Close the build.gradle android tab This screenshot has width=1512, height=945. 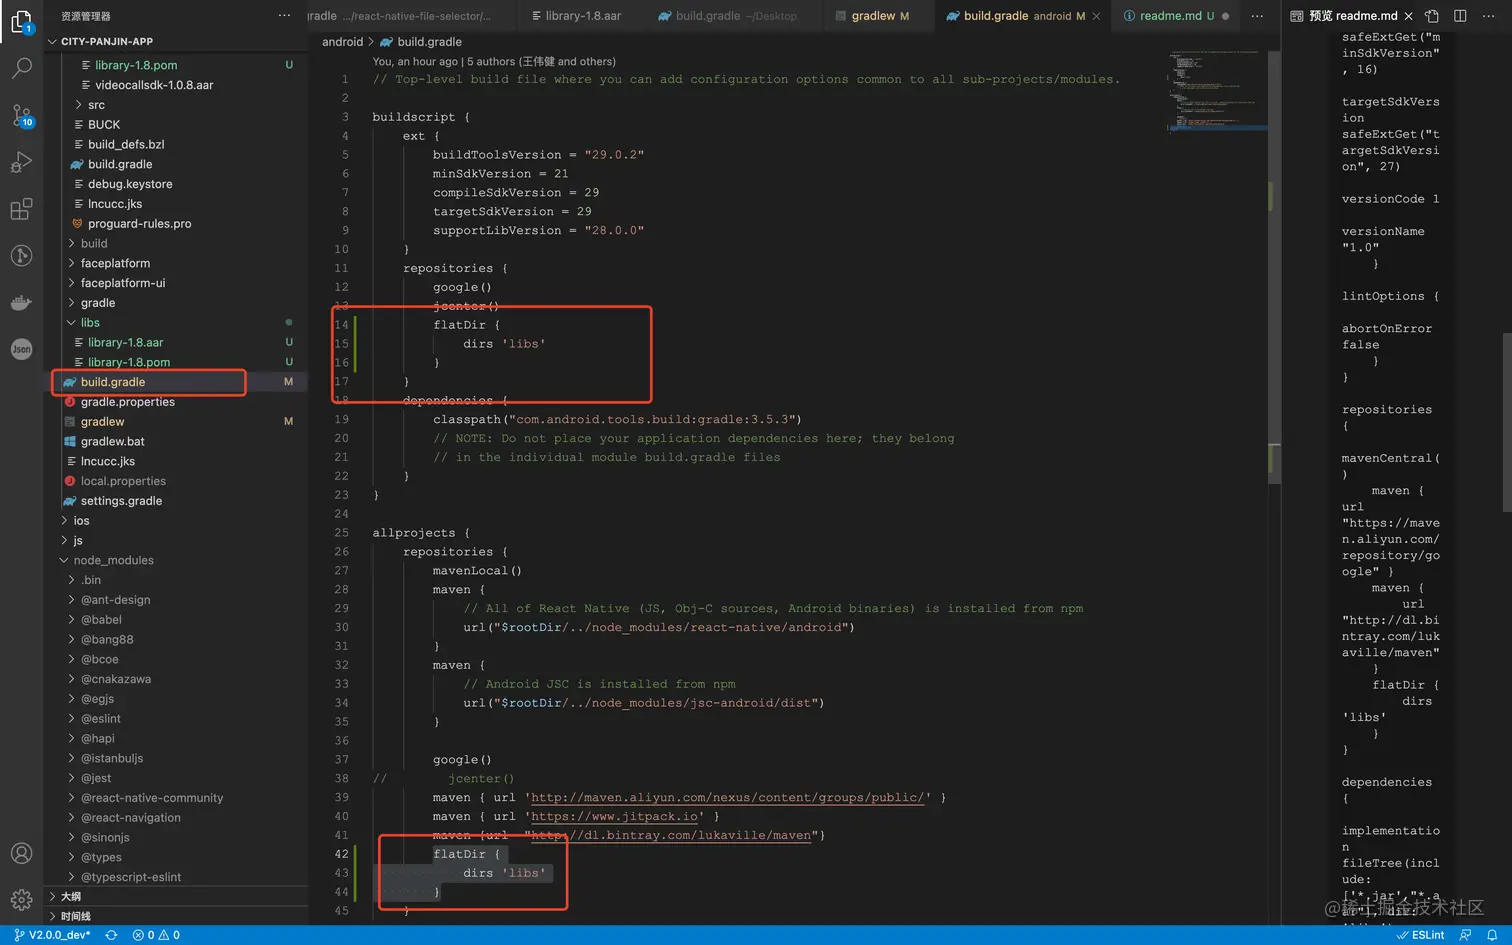point(1096,16)
